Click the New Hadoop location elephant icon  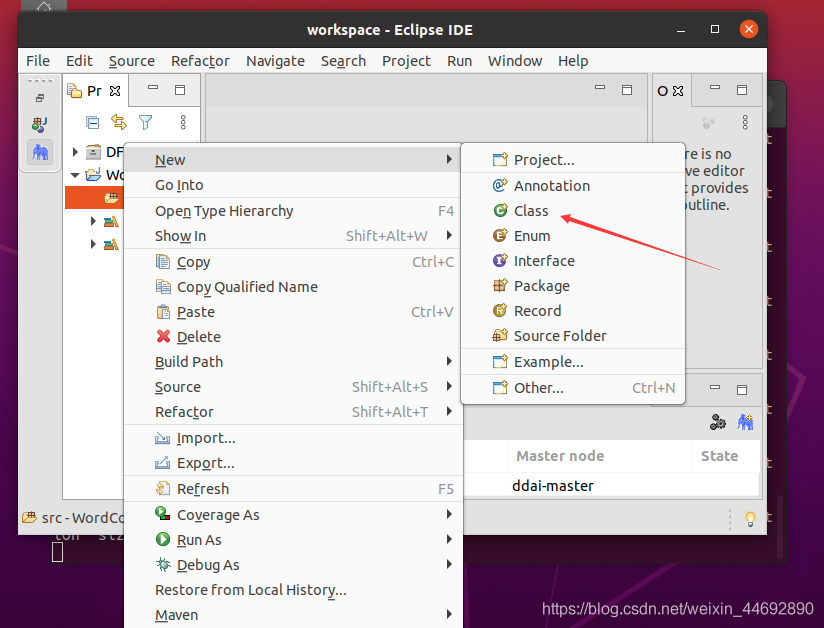(x=745, y=422)
